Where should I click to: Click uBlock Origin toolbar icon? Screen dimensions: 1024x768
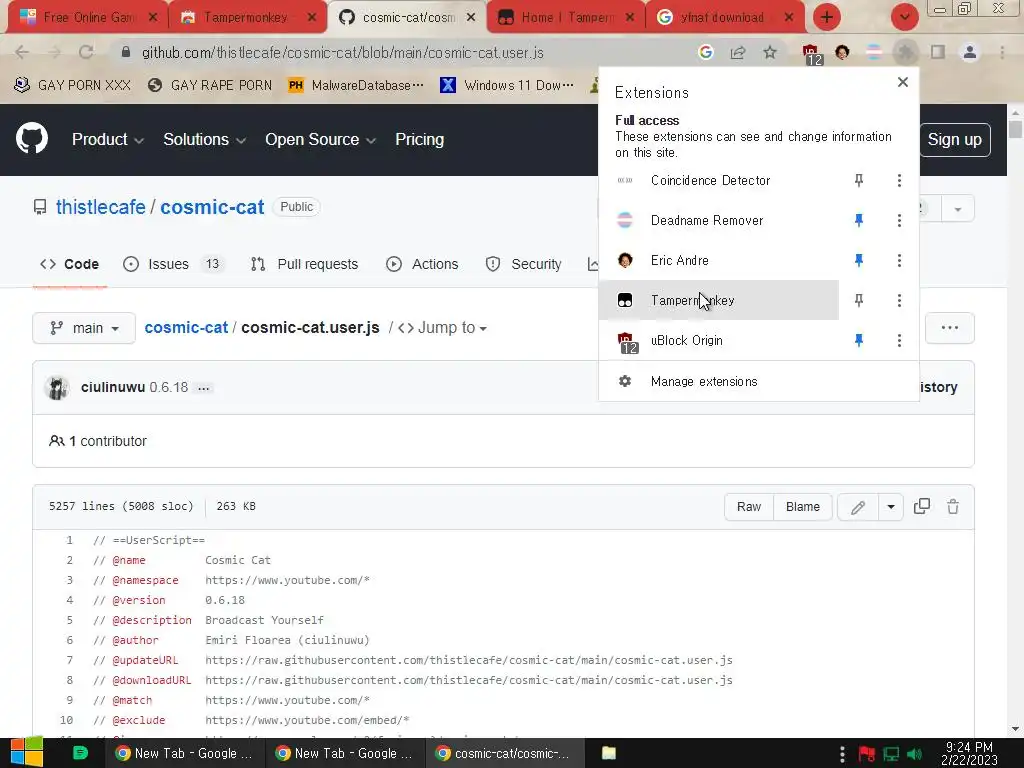coord(811,54)
